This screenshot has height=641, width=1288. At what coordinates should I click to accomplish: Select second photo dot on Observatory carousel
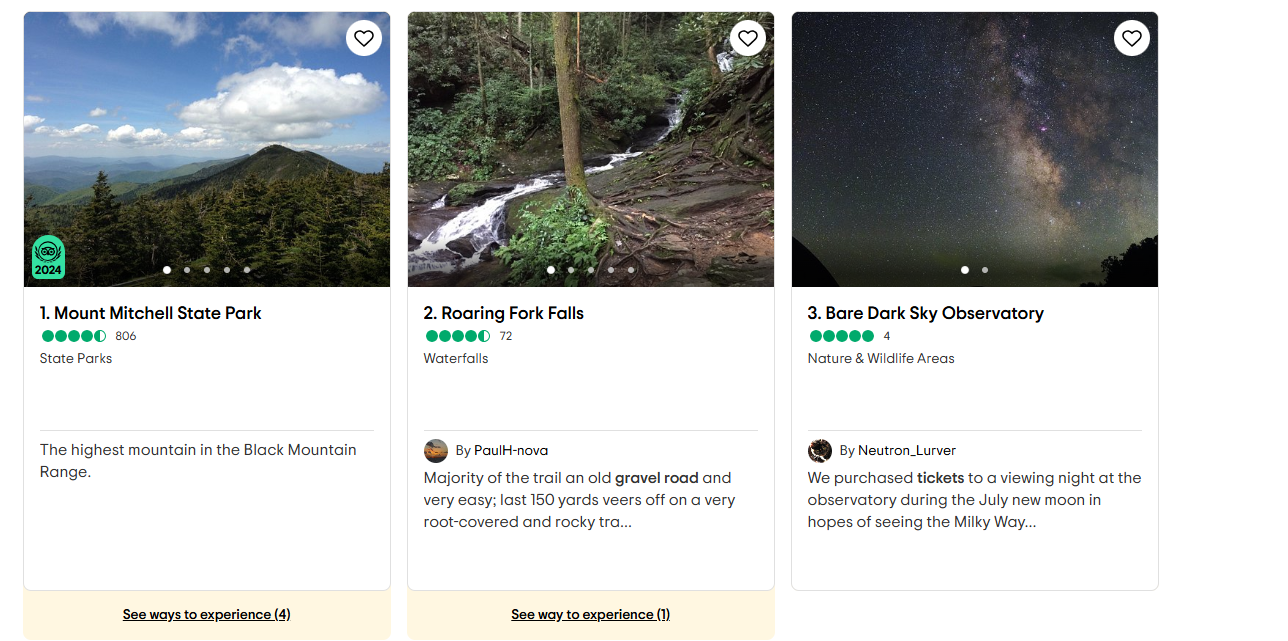(985, 270)
